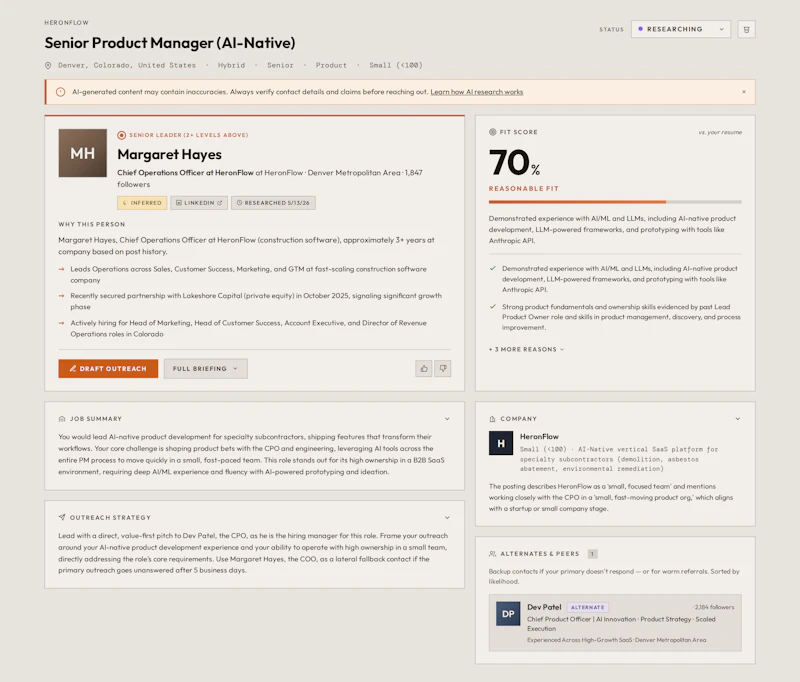800x682 pixels.
Task: Click the HeronFlow company name in Company card
Action: click(x=539, y=437)
